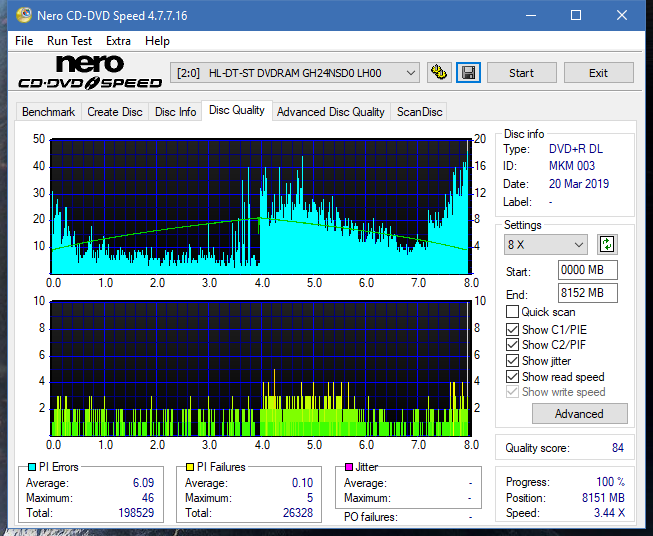Click the Start button

[x=521, y=73]
